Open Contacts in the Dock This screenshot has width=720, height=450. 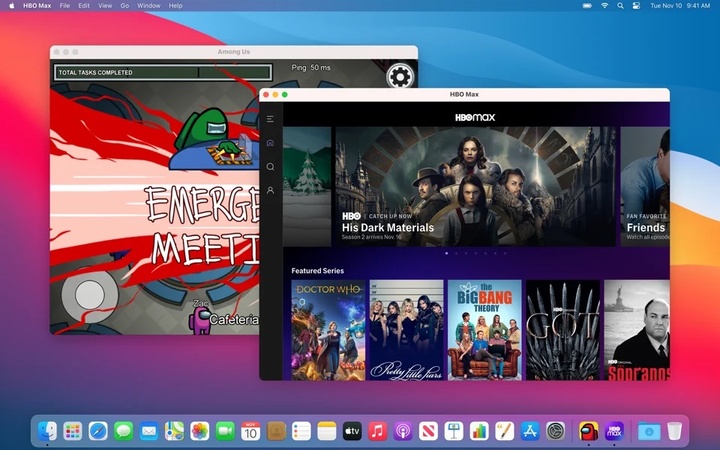coord(276,431)
